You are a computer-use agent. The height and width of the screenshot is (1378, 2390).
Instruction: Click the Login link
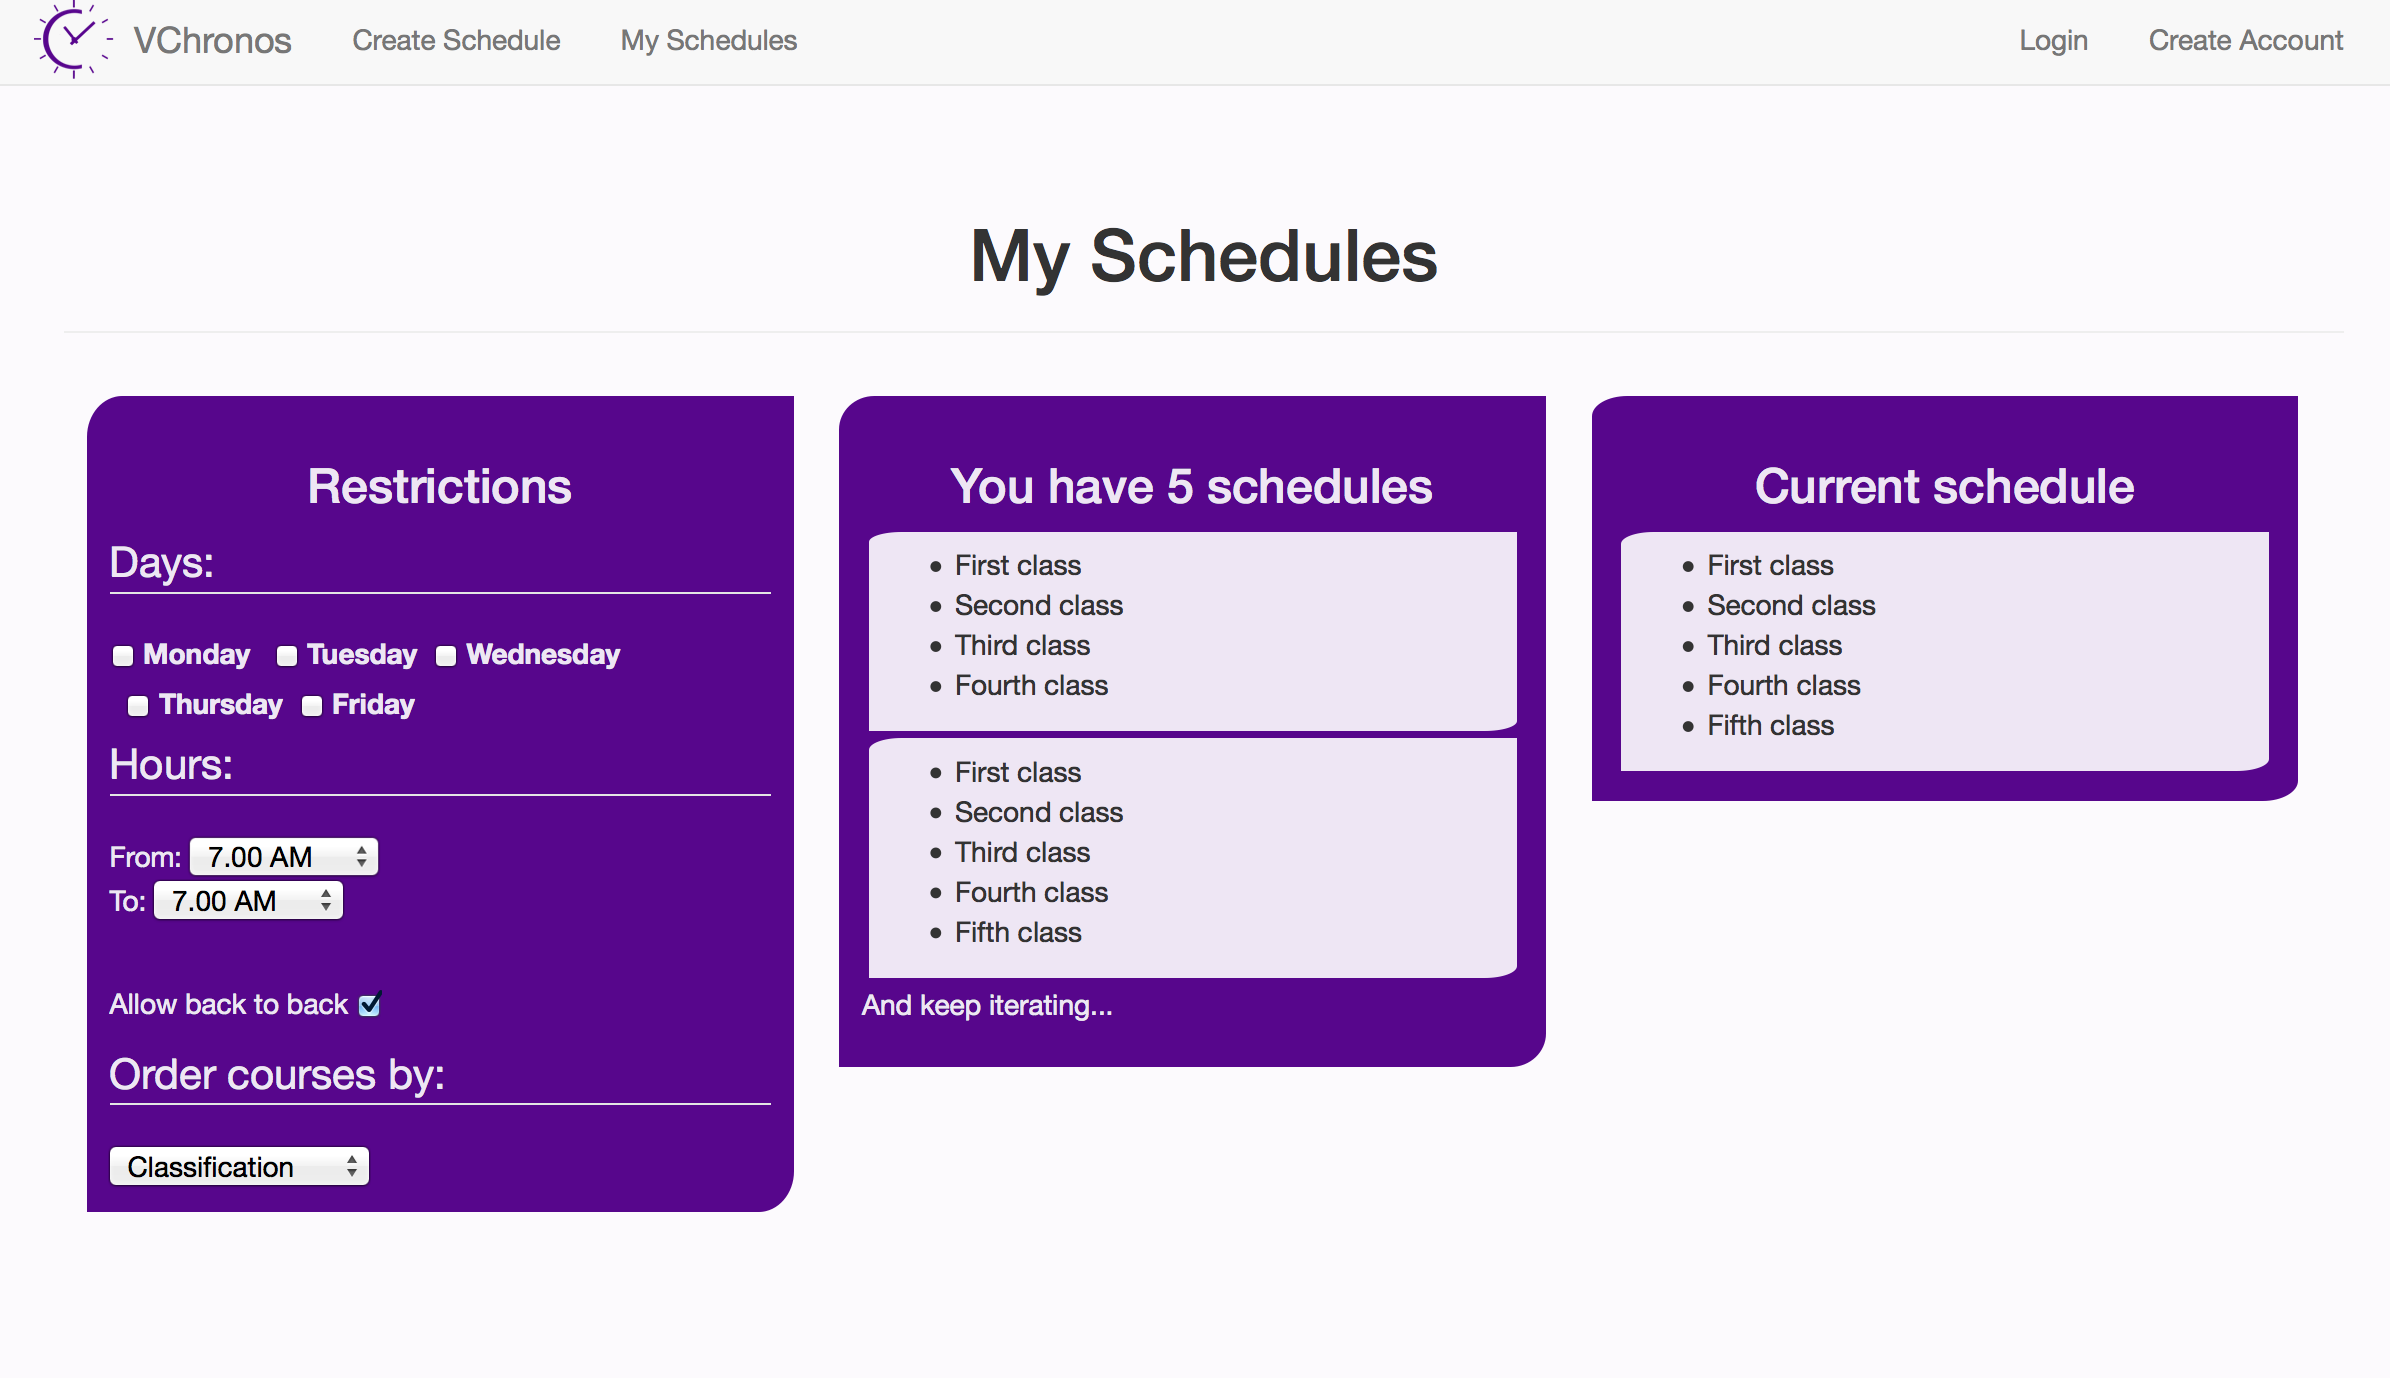pyautogui.click(x=2053, y=41)
